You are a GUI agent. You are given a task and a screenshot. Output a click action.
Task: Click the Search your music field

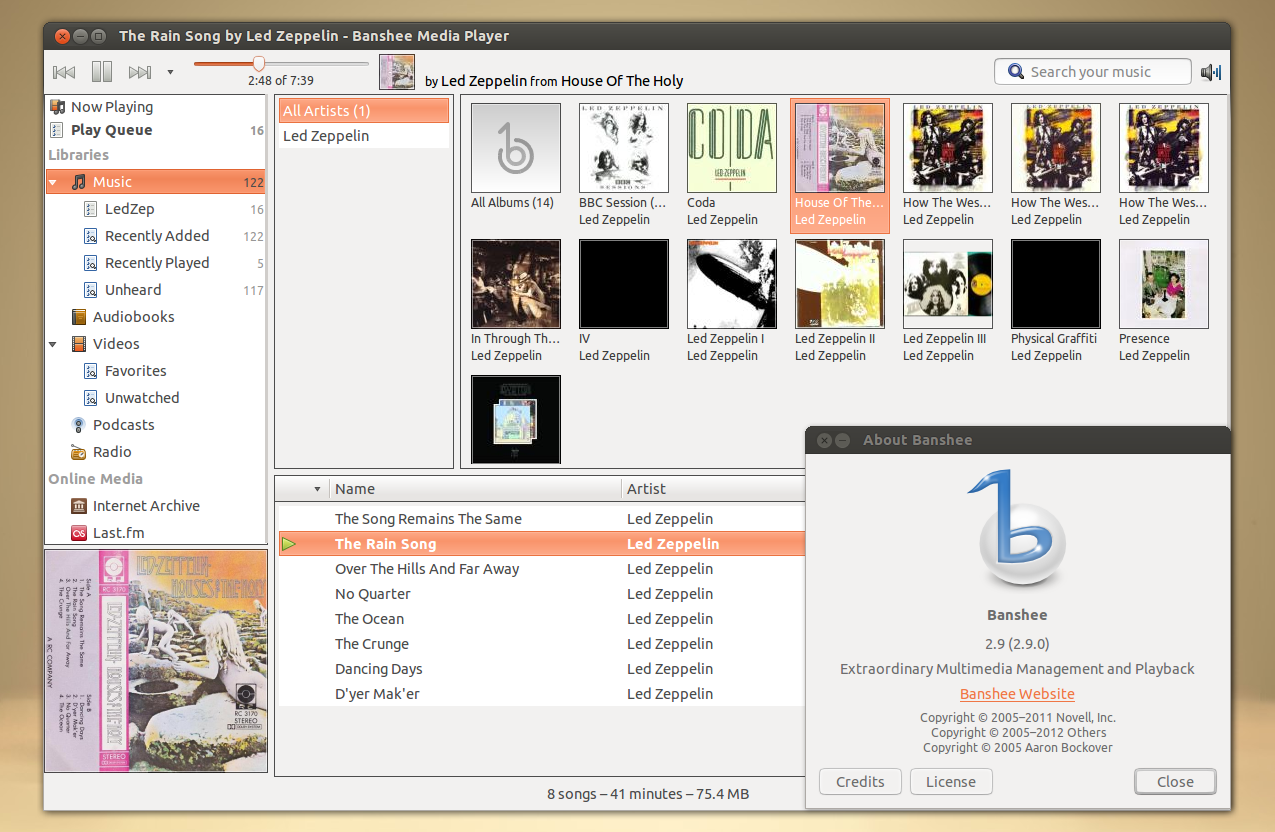tap(1092, 72)
